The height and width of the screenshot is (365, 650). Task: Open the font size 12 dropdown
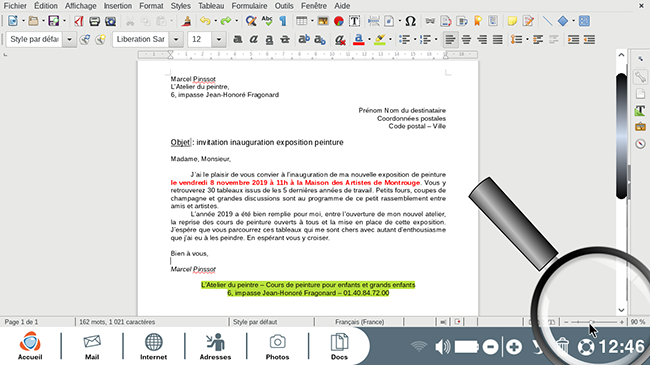pyautogui.click(x=218, y=39)
